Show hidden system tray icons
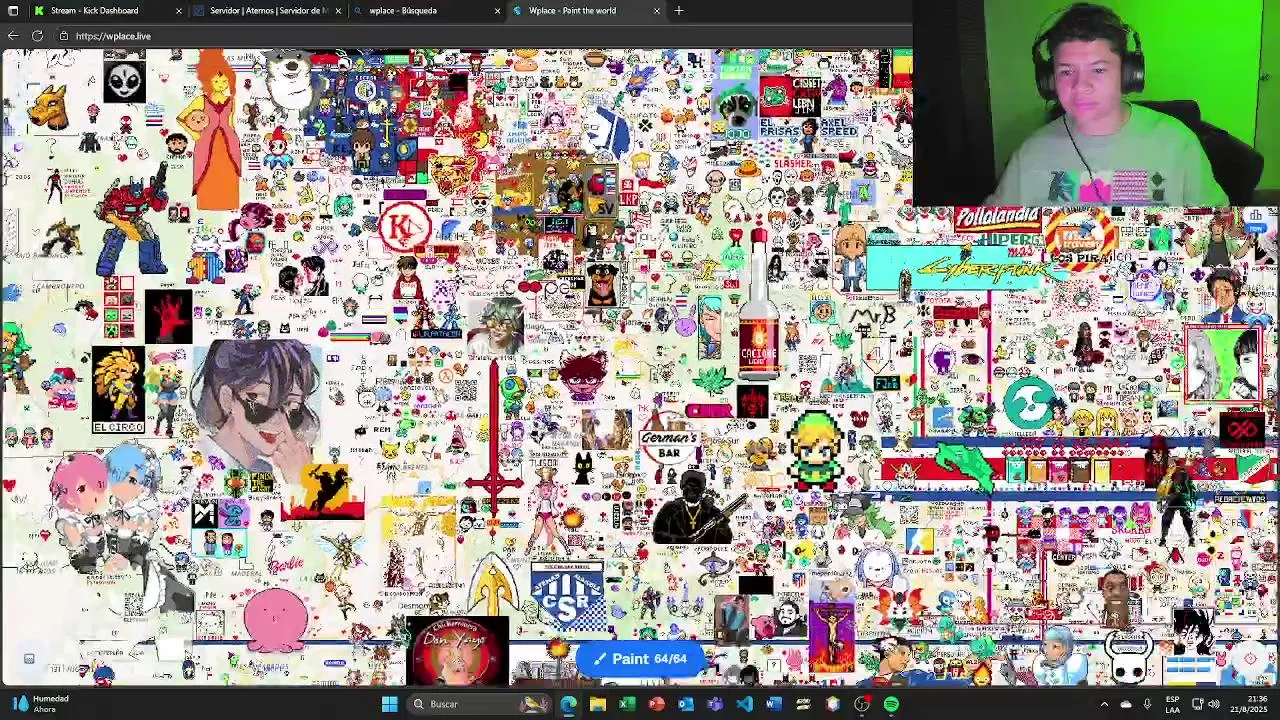 (1104, 704)
